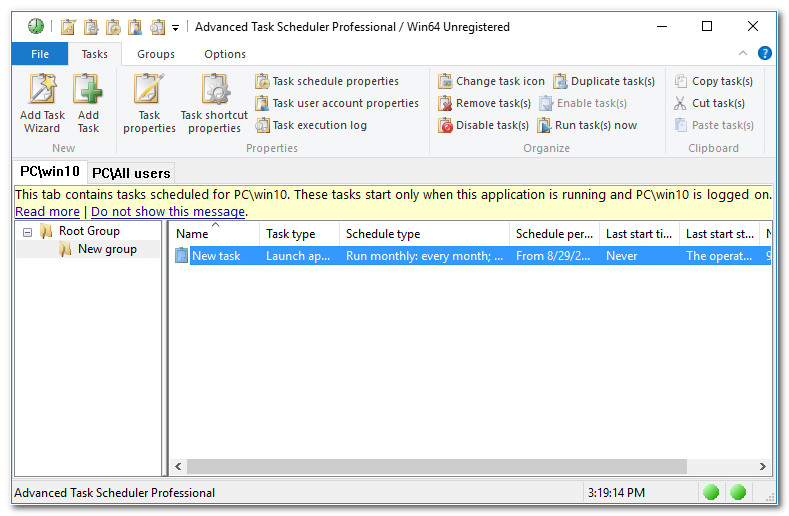Switch to the Options ribbon tab
Viewport: 789px width, 516px height.
(x=225, y=54)
